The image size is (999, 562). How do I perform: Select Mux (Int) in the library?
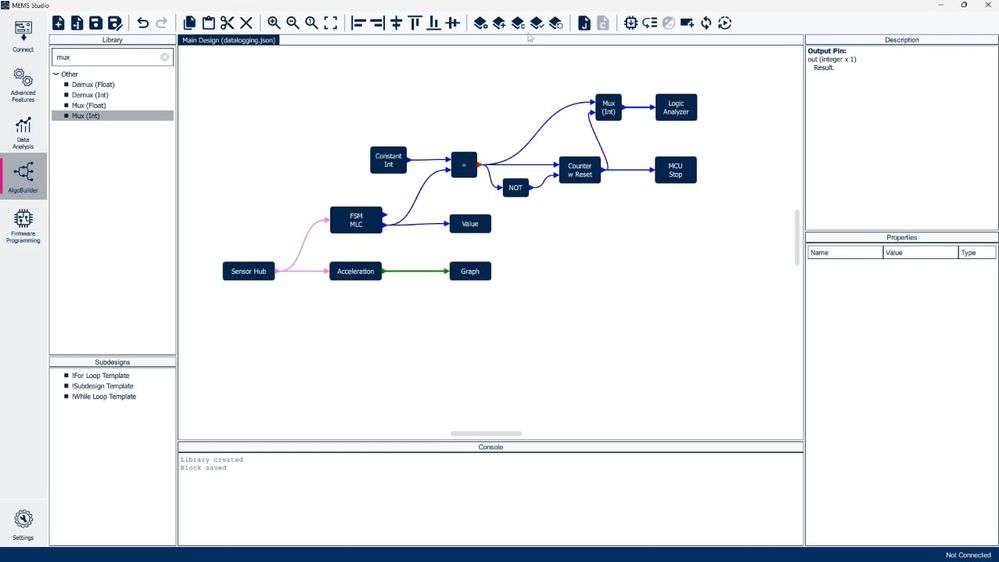85,116
